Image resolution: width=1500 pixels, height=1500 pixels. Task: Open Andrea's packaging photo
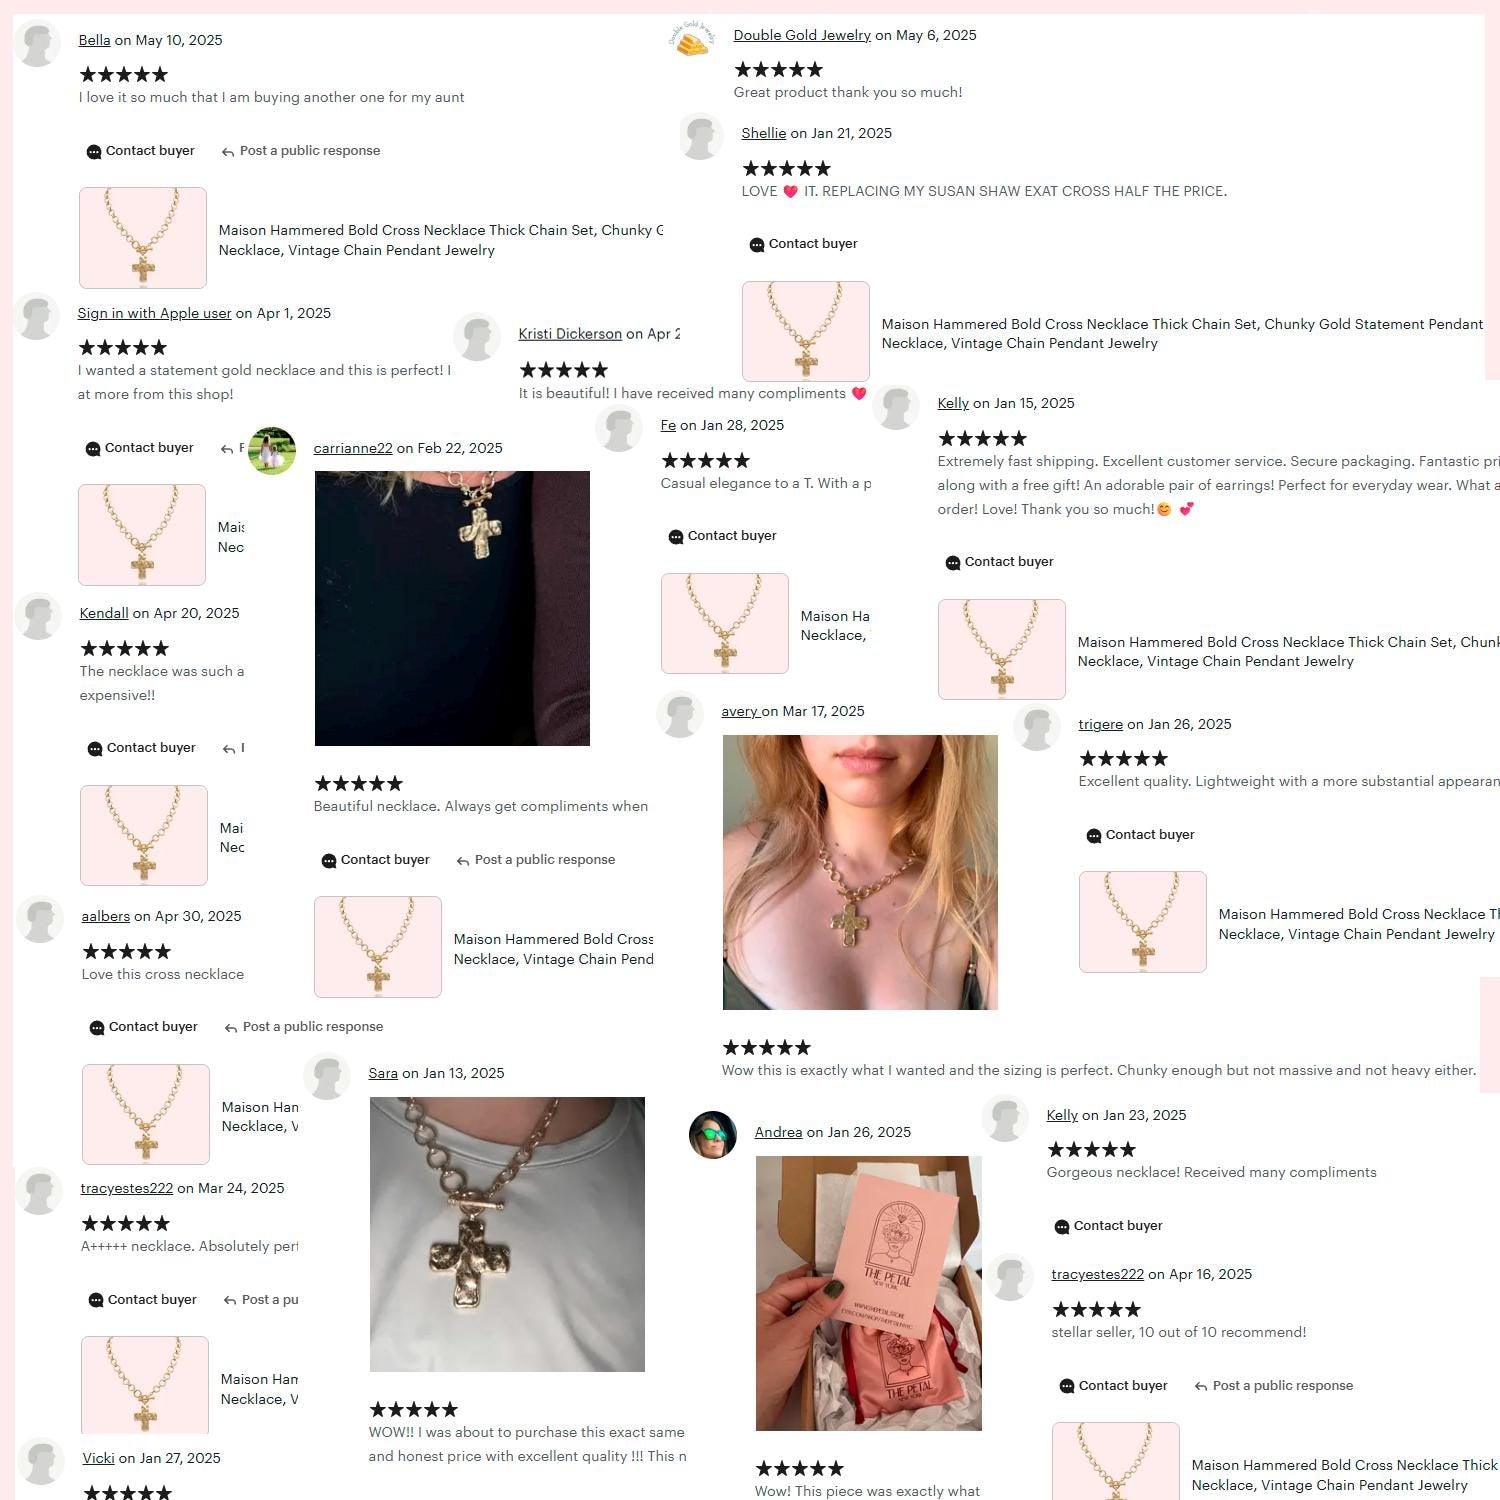[x=869, y=1293]
